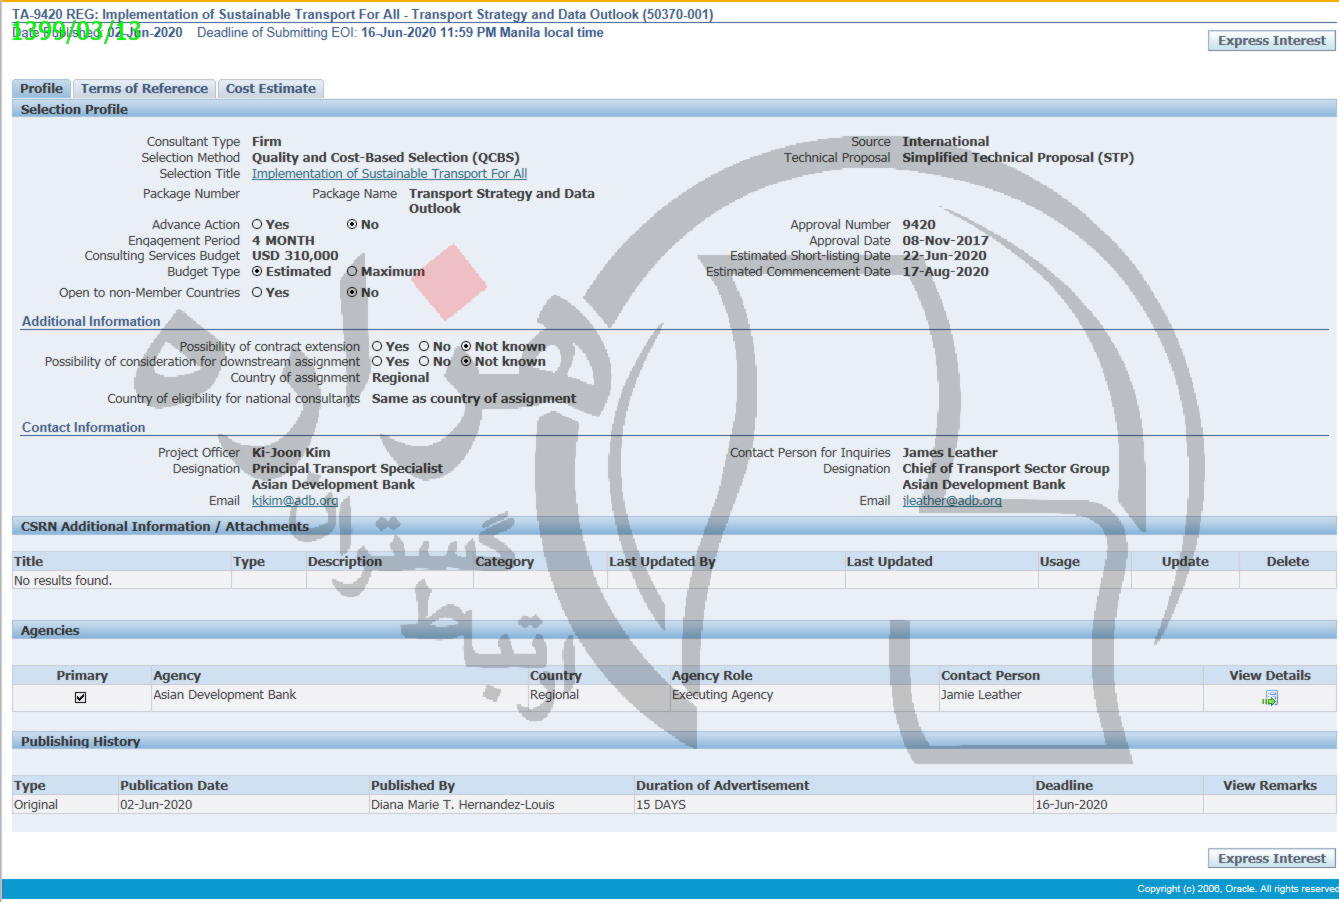
Task: Open the Cost Estimate tab
Action: coord(270,89)
